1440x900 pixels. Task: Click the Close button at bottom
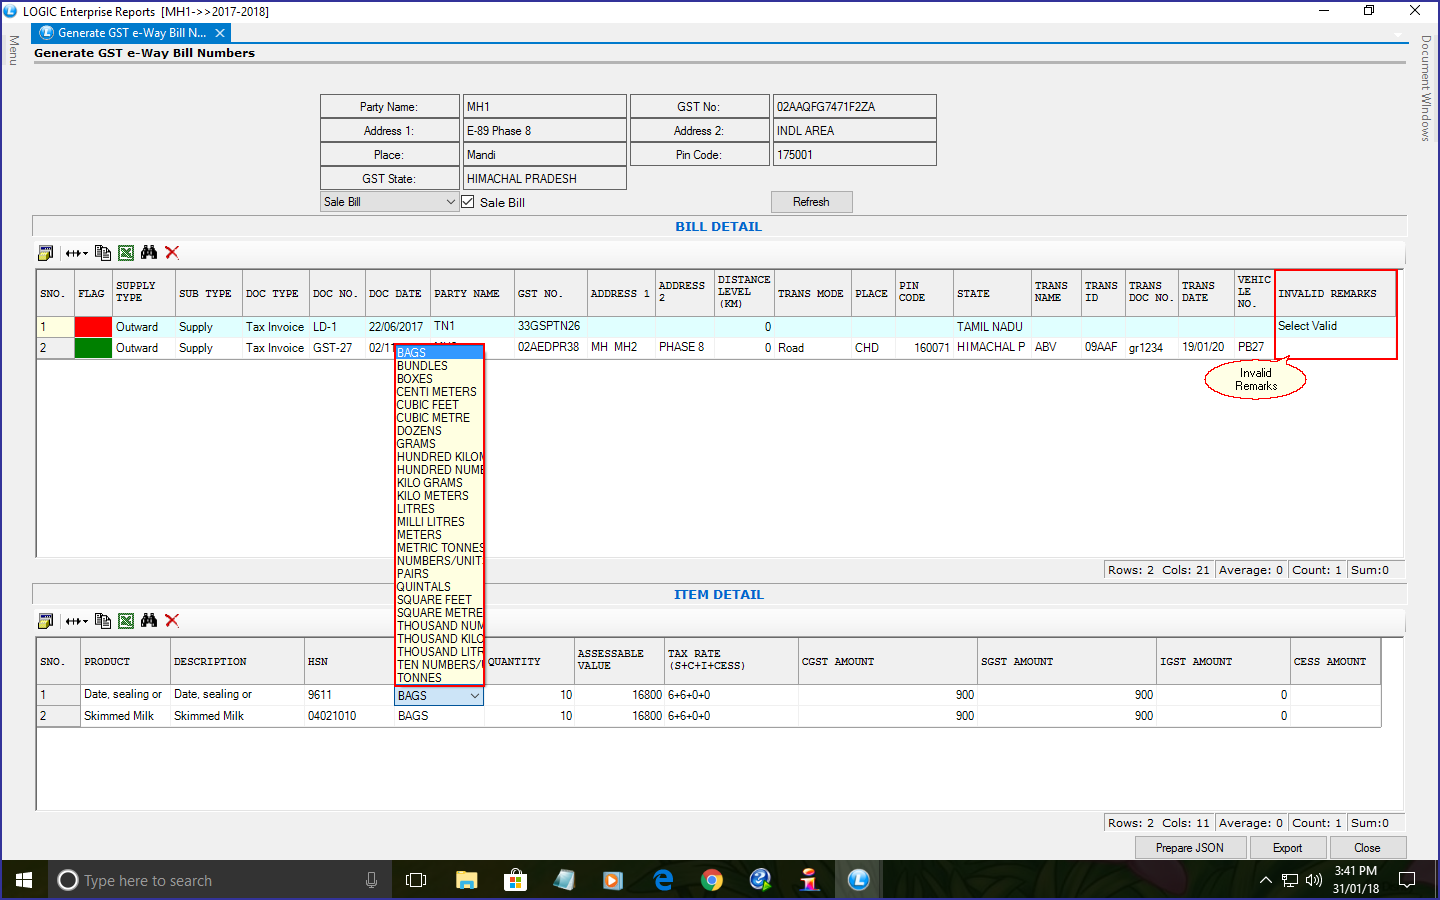pyautogui.click(x=1367, y=848)
